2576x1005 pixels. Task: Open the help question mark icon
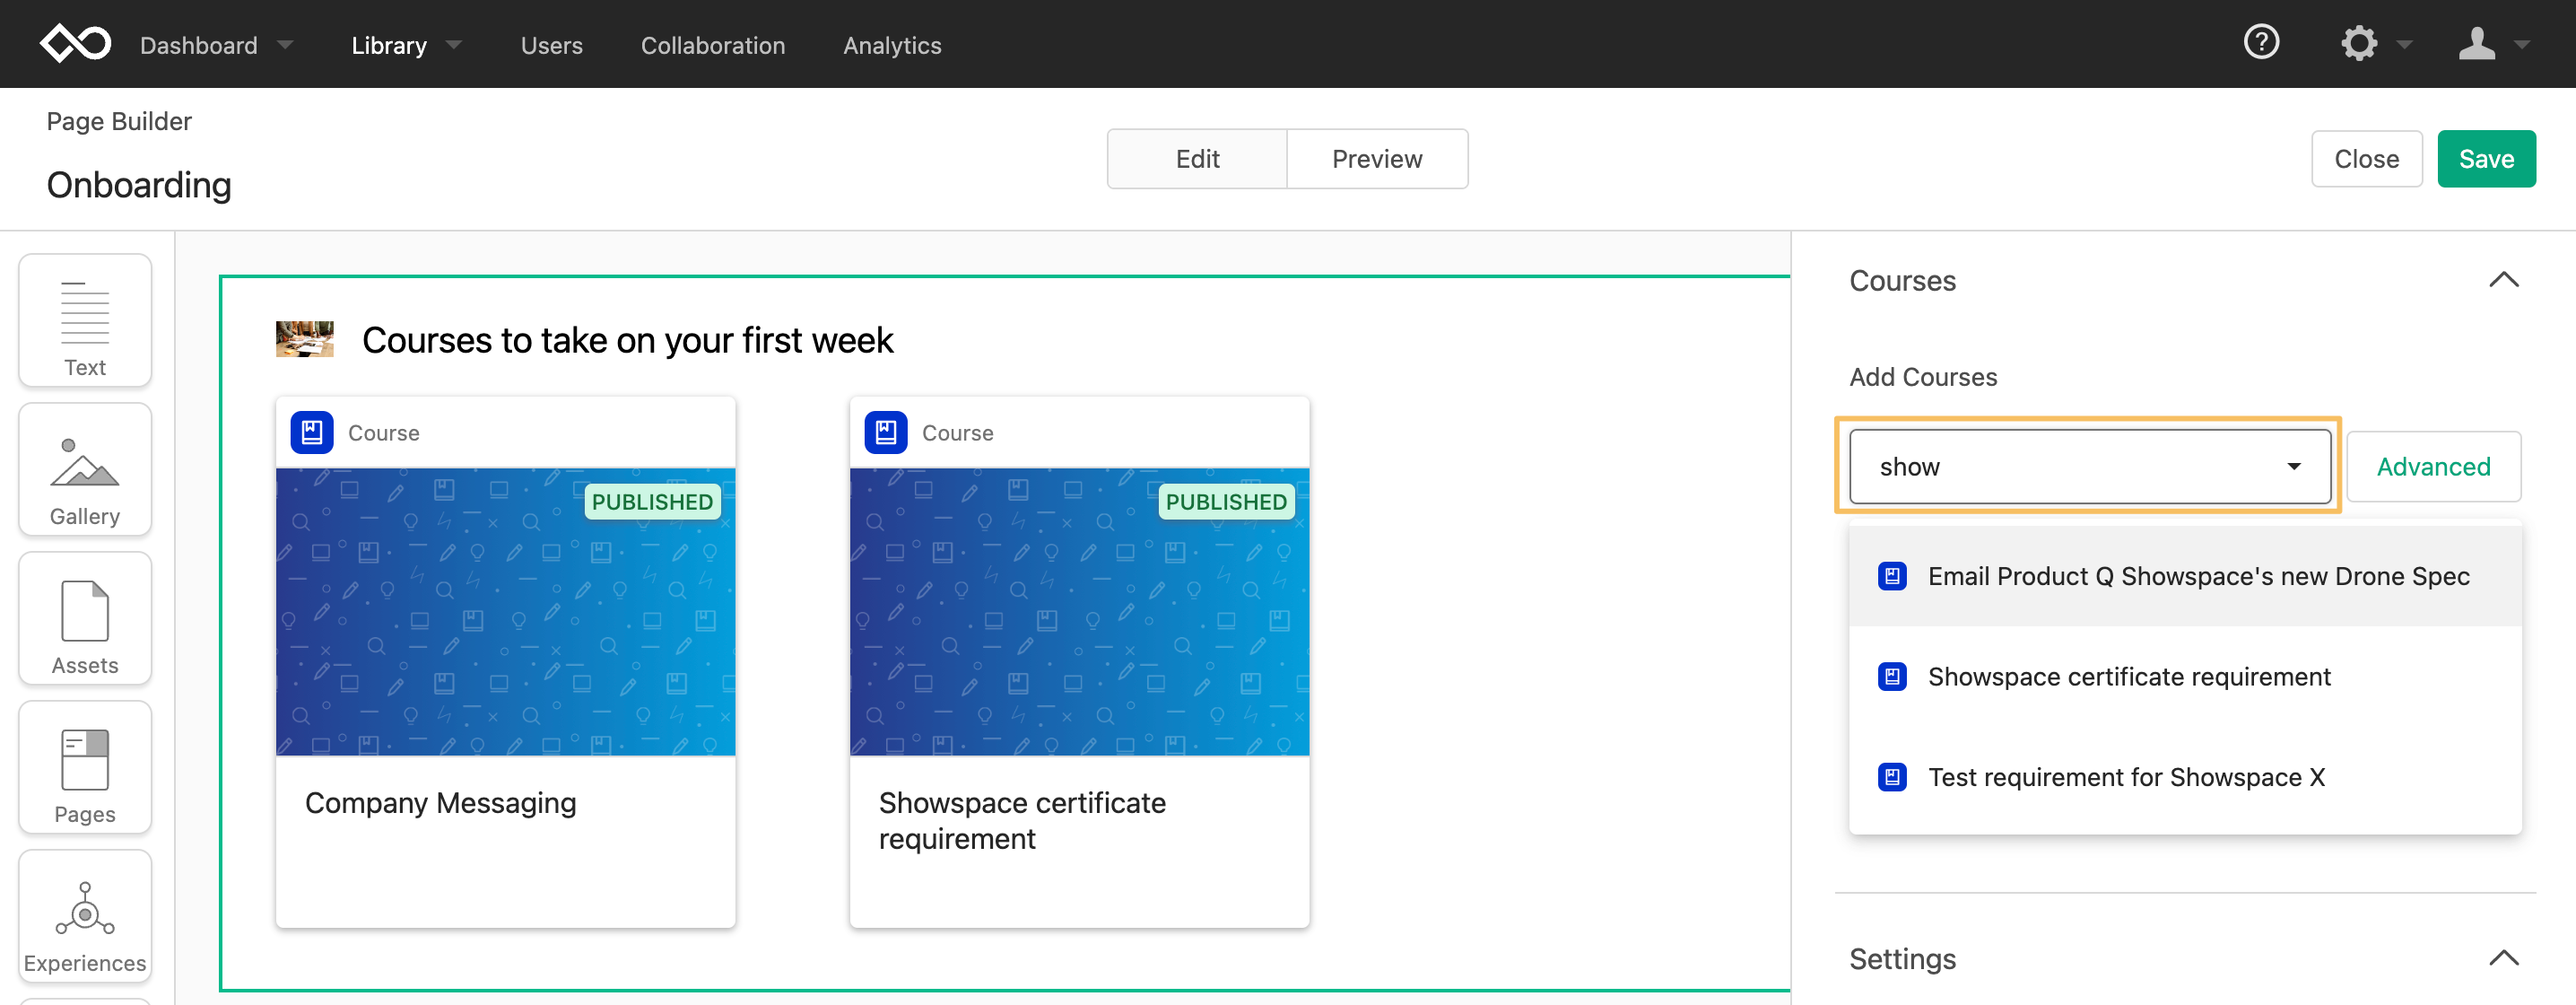(2261, 43)
